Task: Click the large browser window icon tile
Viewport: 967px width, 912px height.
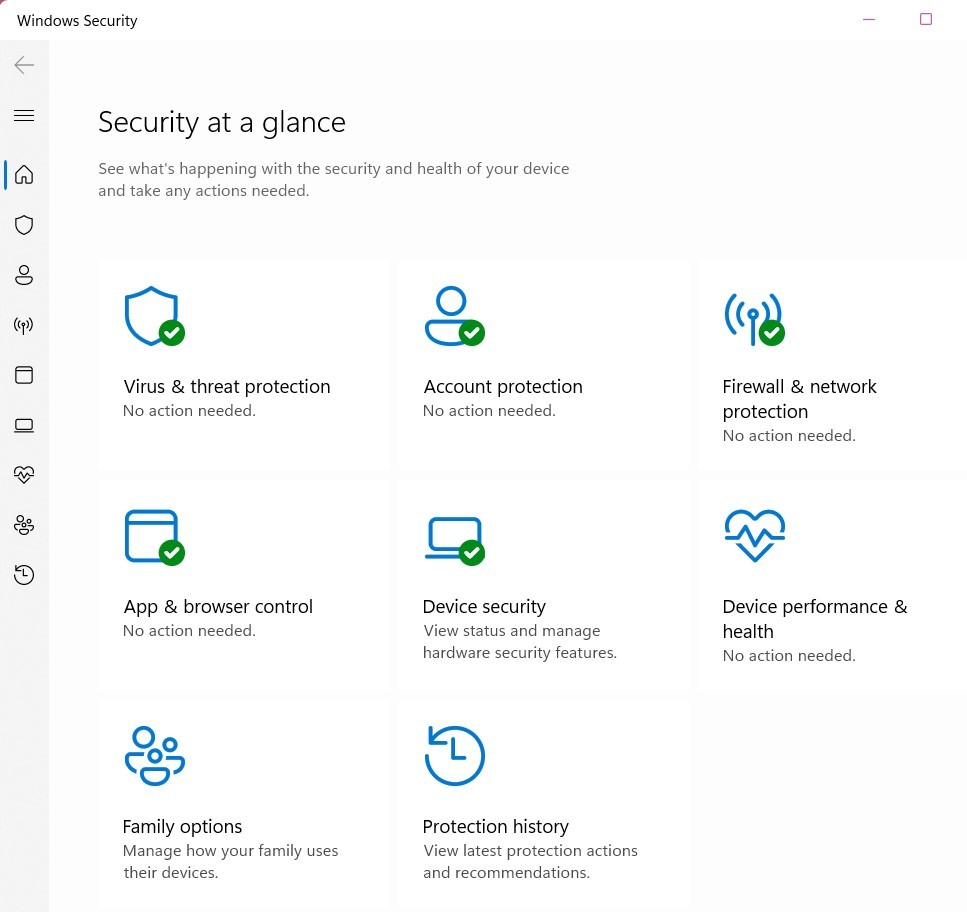Action: [154, 537]
